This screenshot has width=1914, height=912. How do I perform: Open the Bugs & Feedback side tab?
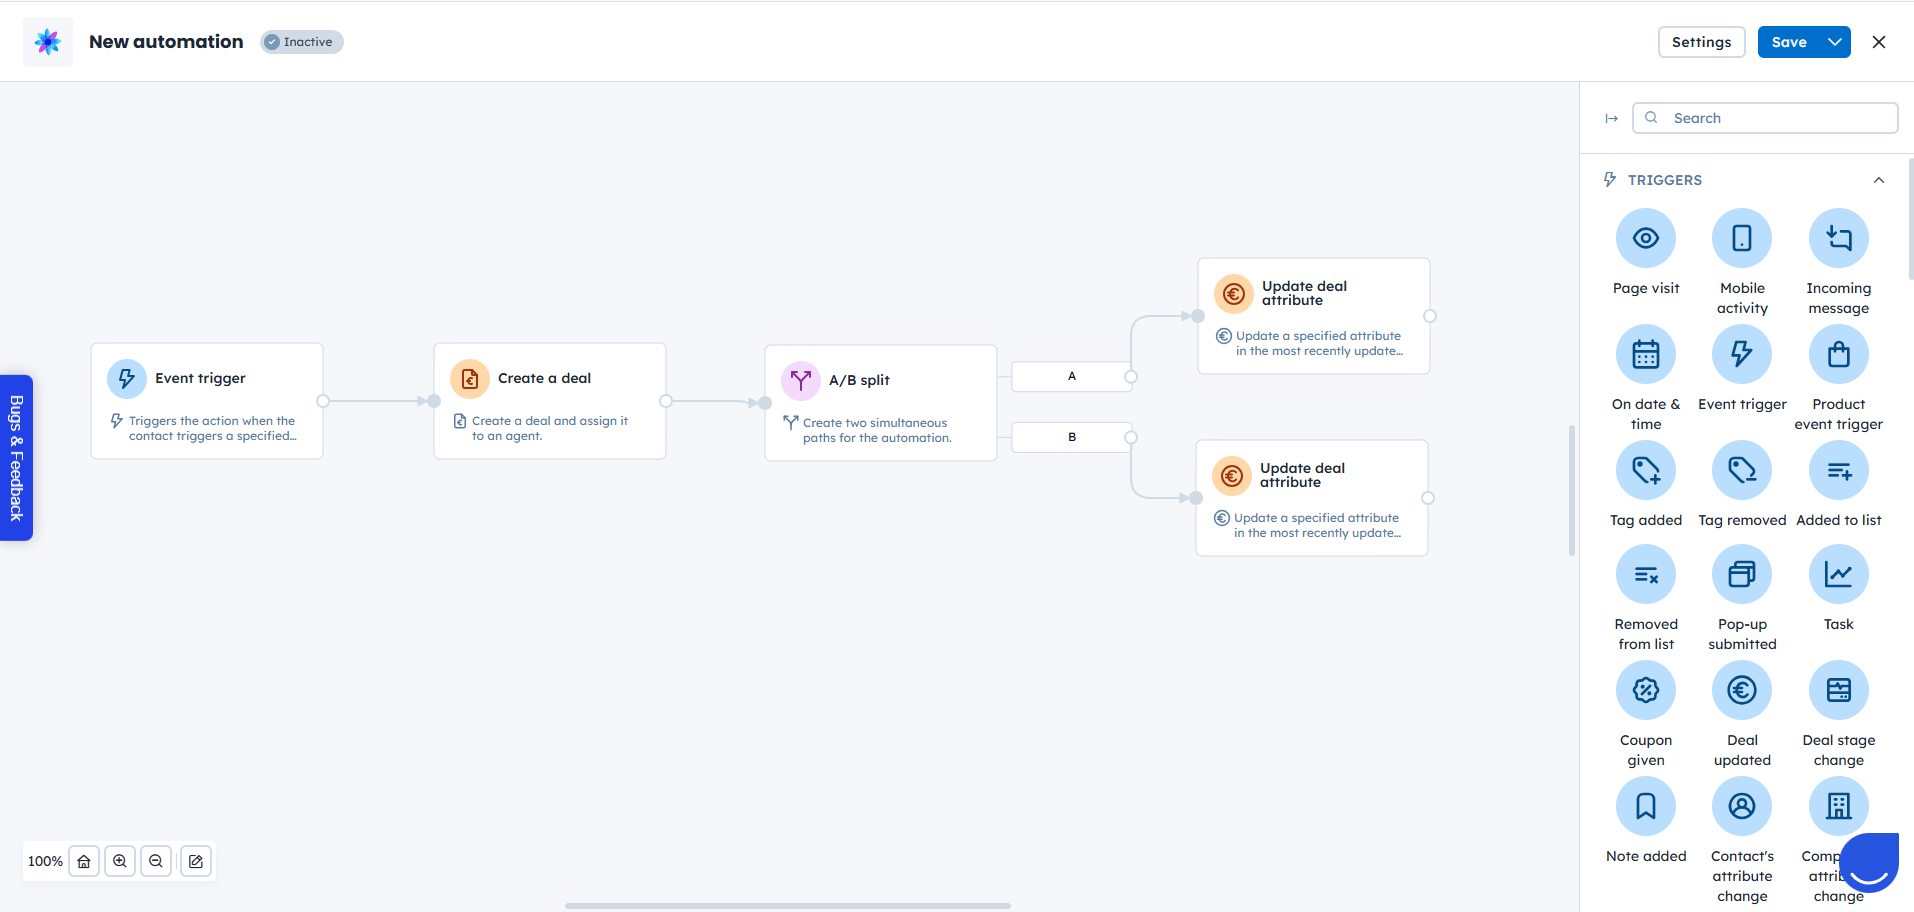tap(16, 457)
